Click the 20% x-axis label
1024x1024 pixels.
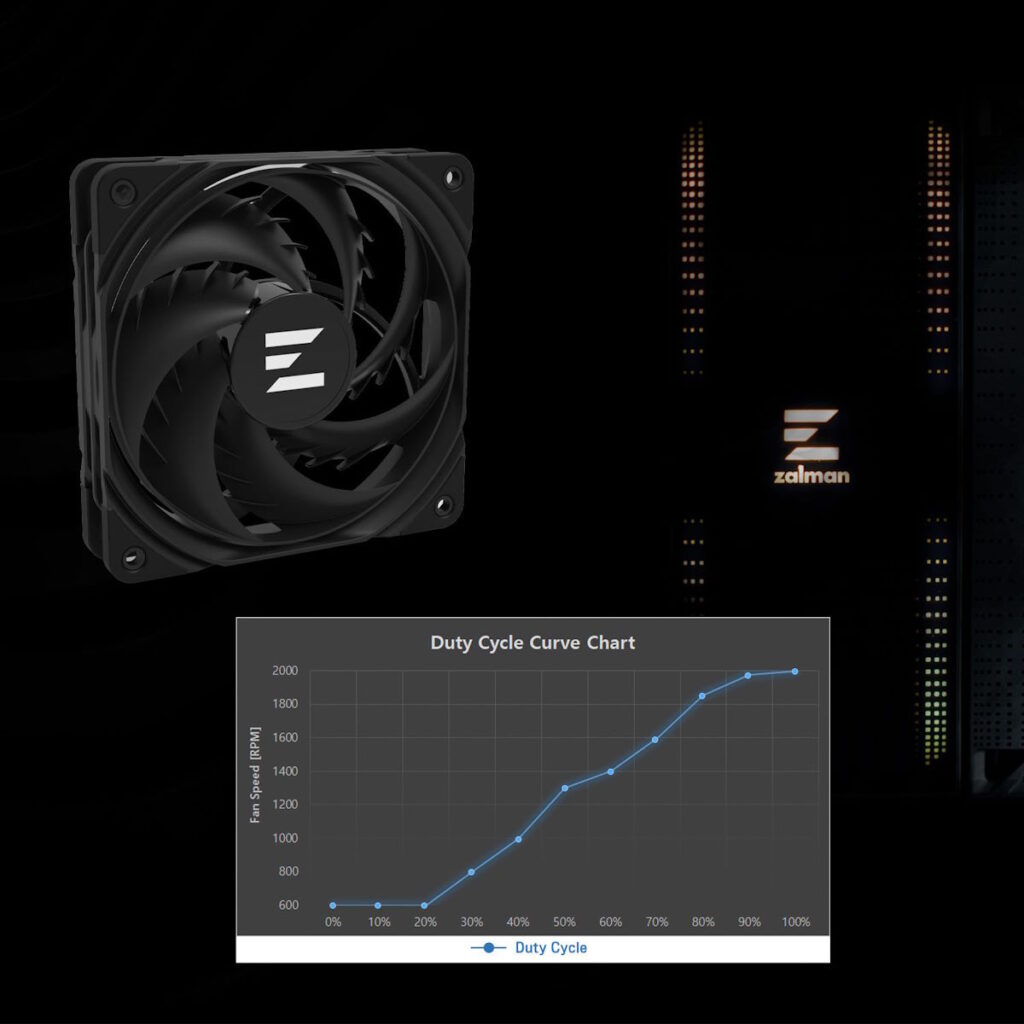click(x=425, y=922)
